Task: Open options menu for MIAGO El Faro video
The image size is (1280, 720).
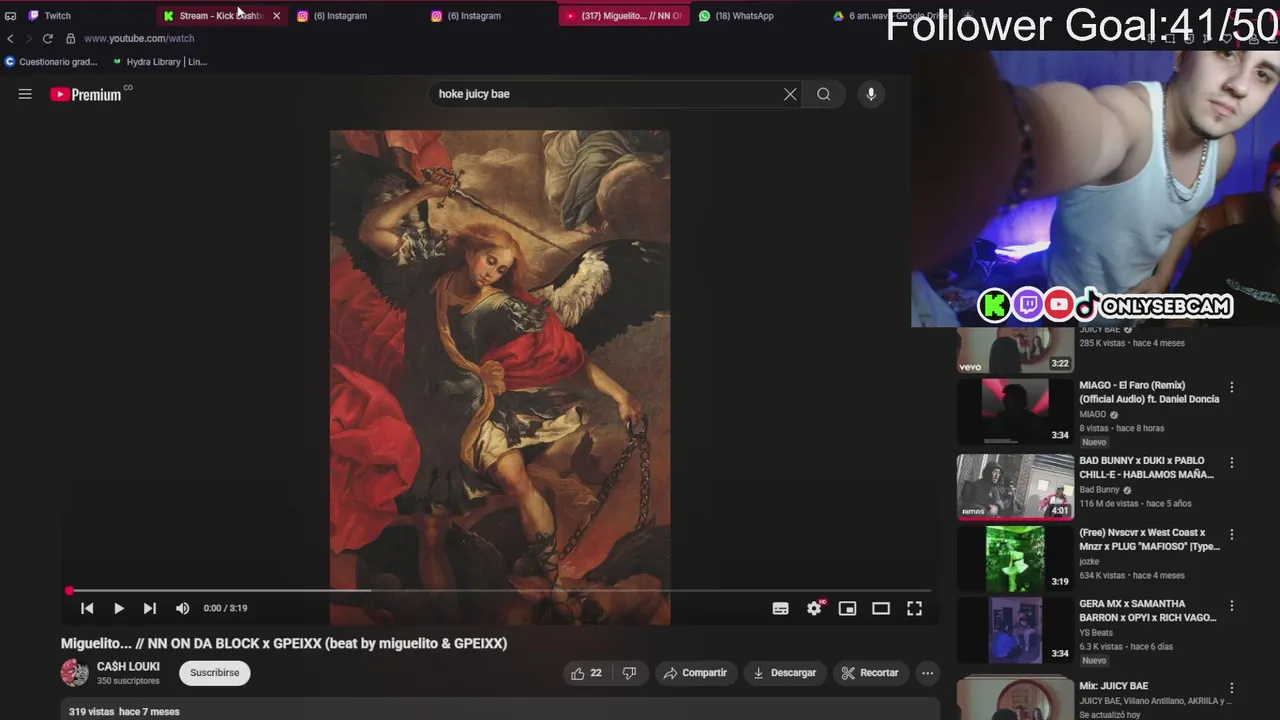Action: tap(1232, 388)
